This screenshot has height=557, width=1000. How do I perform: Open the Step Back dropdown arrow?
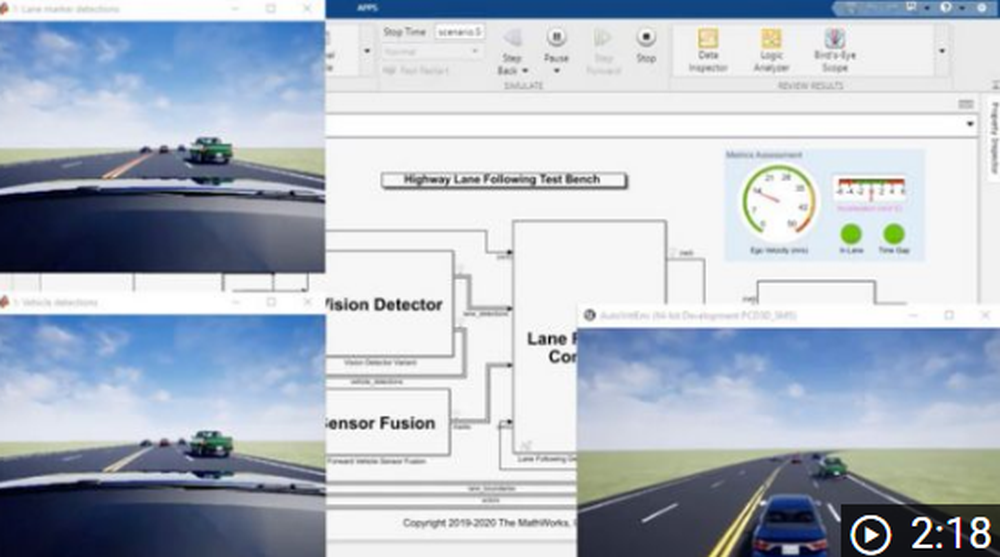click(x=525, y=71)
